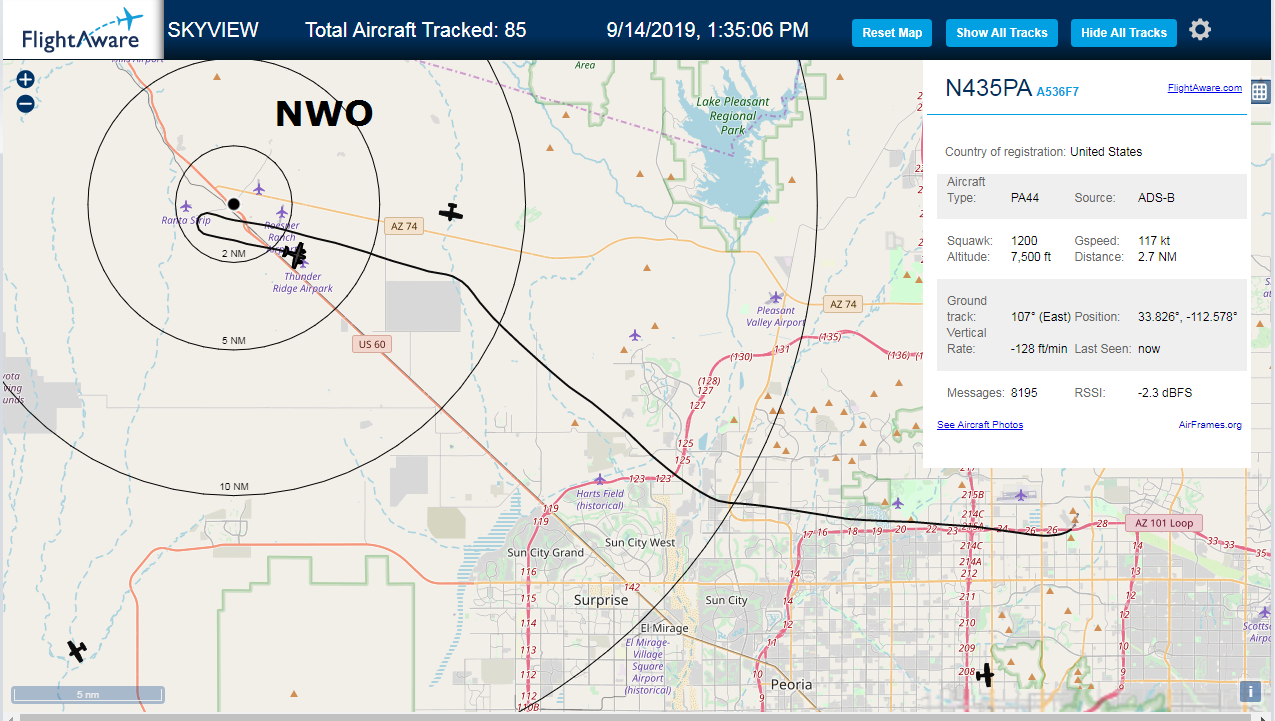Click the Harts Field historical airport marker
This screenshot has height=721, width=1275.
[600, 479]
